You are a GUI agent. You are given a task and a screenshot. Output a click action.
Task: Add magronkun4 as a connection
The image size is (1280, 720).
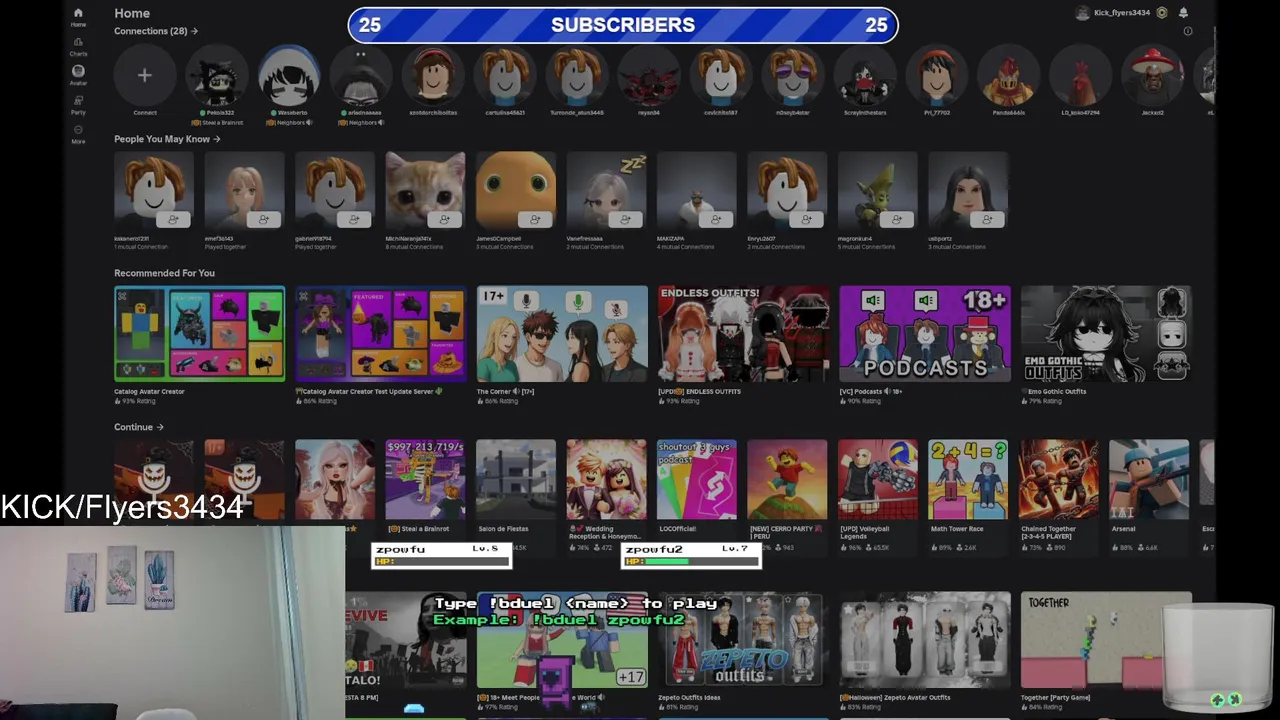tap(896, 219)
